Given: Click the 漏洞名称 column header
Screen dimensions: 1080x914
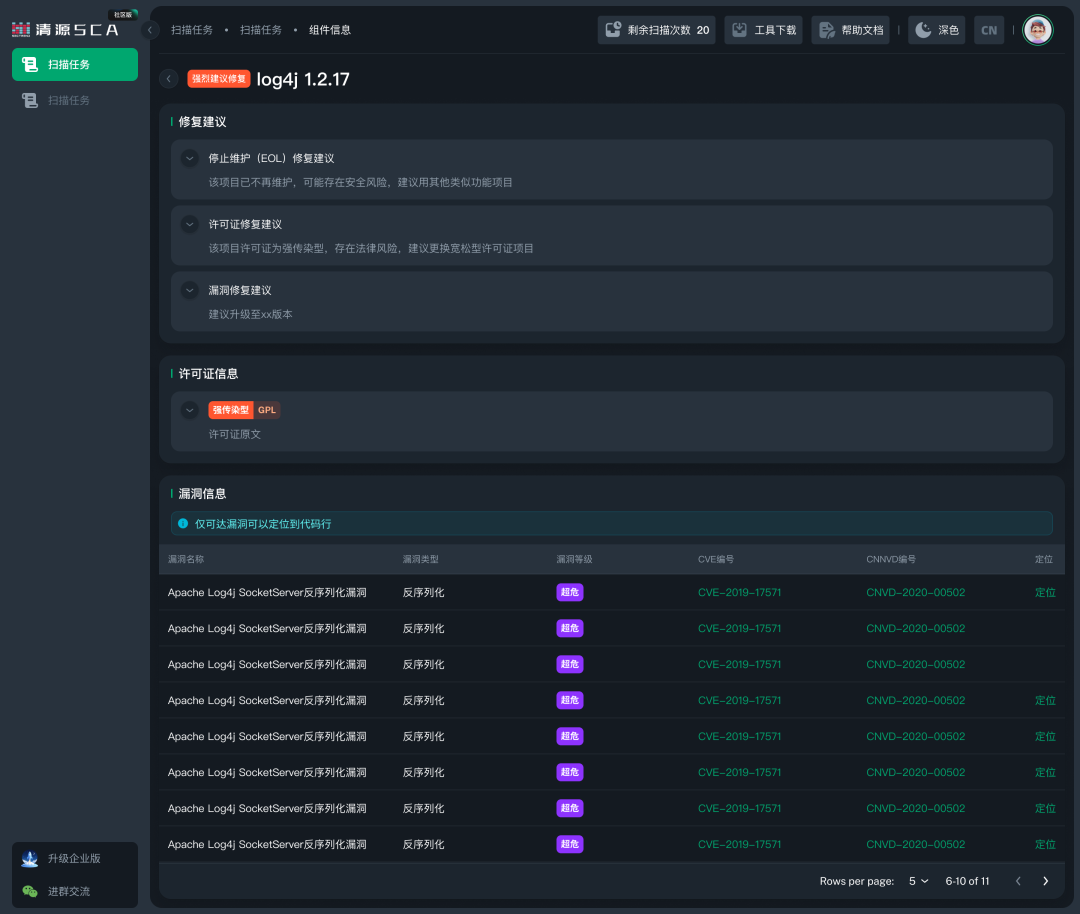Looking at the screenshot, I should click(186, 559).
